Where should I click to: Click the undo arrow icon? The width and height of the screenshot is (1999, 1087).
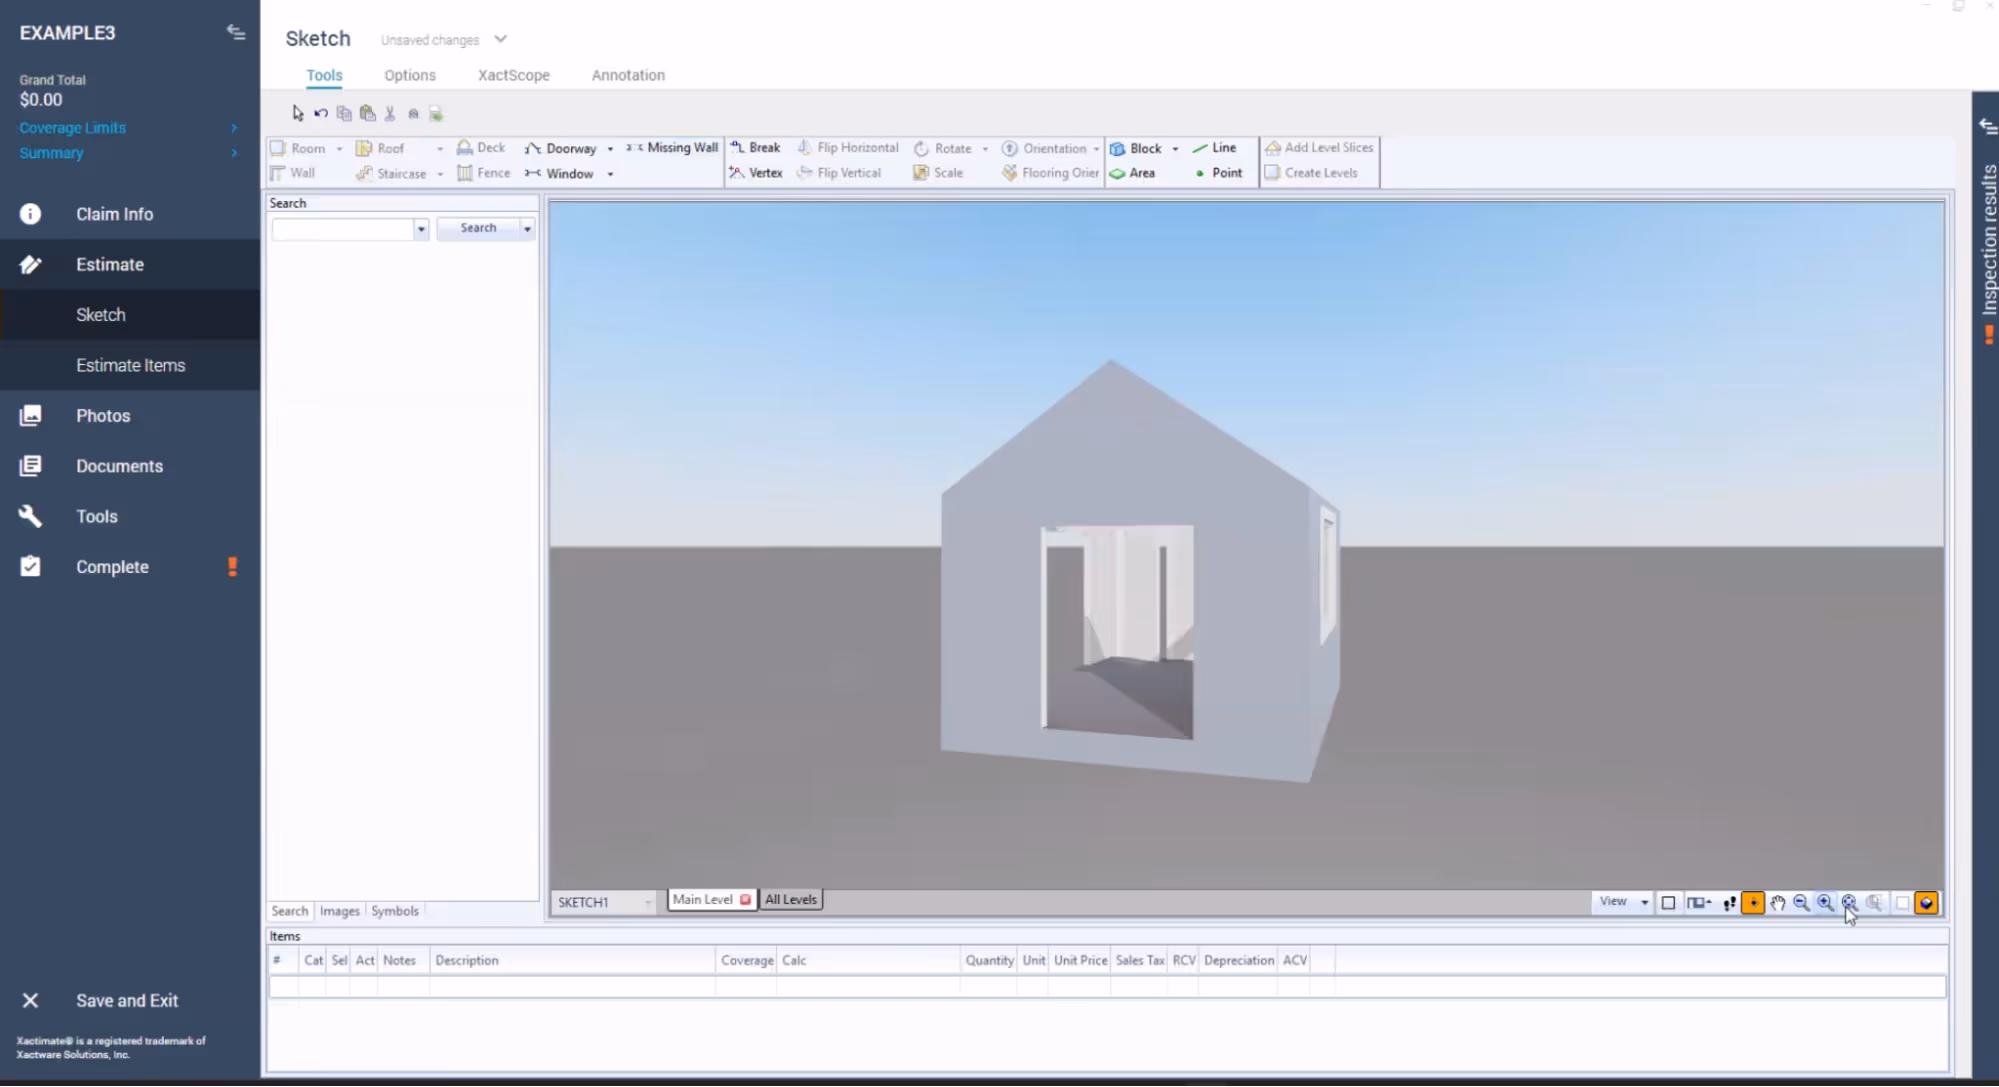coord(321,114)
